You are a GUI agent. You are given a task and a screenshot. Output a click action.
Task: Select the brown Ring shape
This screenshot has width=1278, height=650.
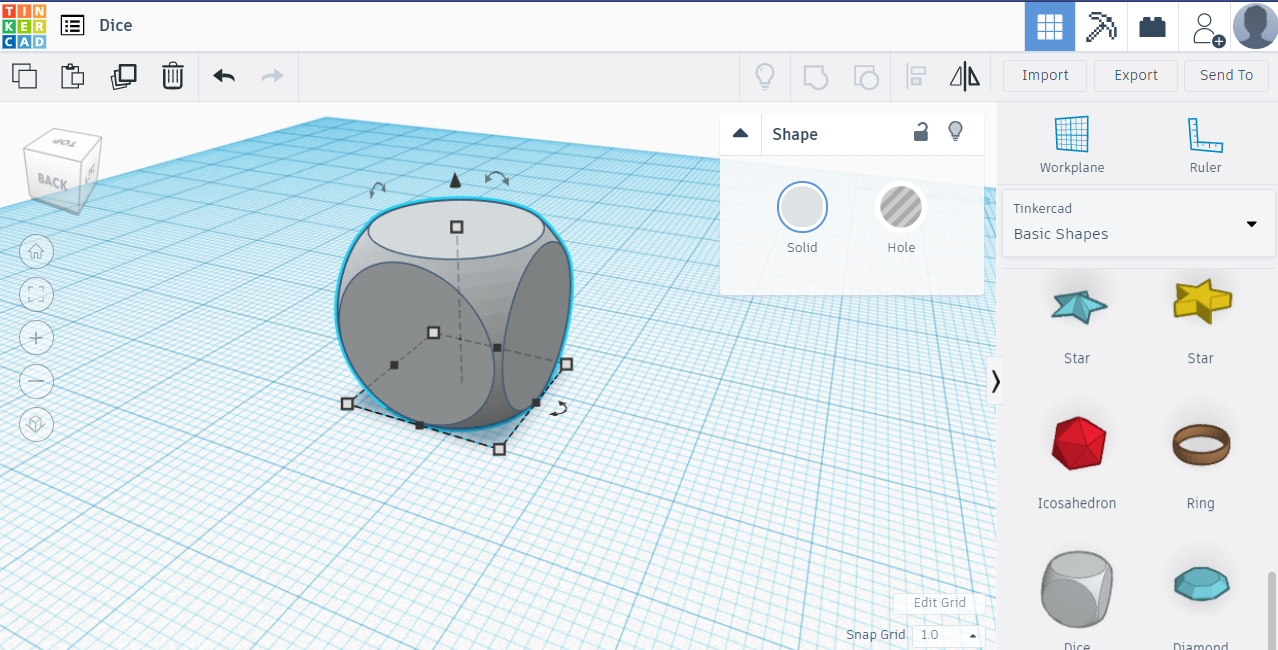(1201, 445)
